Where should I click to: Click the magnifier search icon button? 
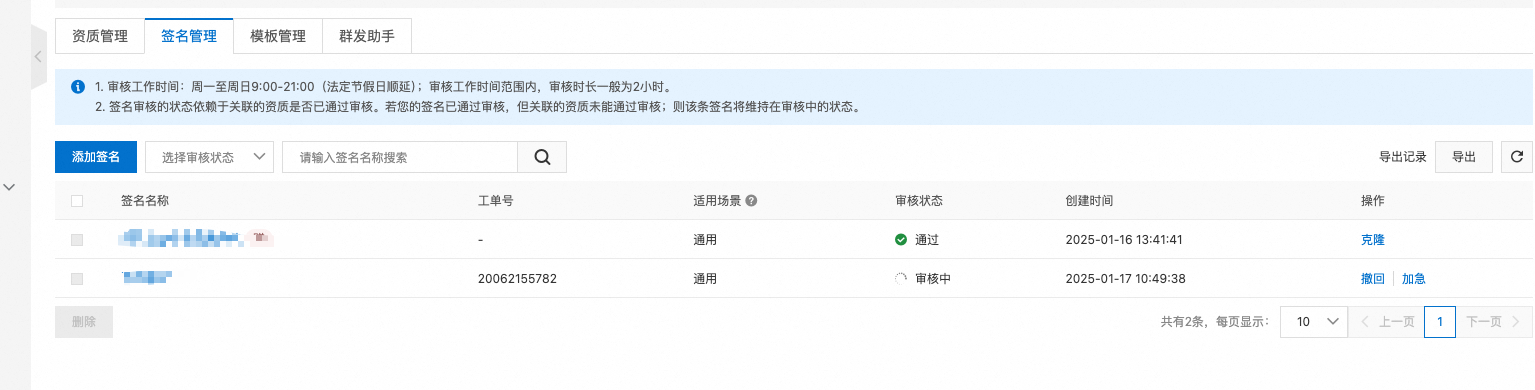coord(542,157)
